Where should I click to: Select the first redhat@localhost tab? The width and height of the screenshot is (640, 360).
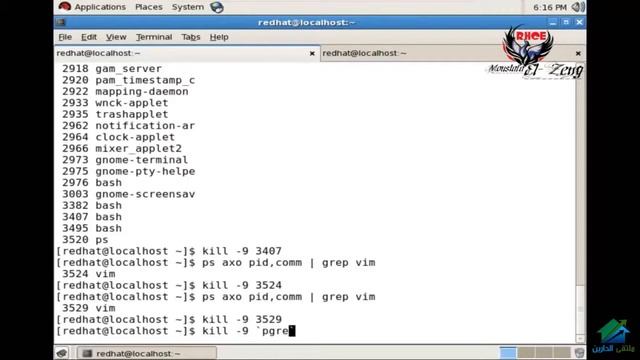(187, 53)
